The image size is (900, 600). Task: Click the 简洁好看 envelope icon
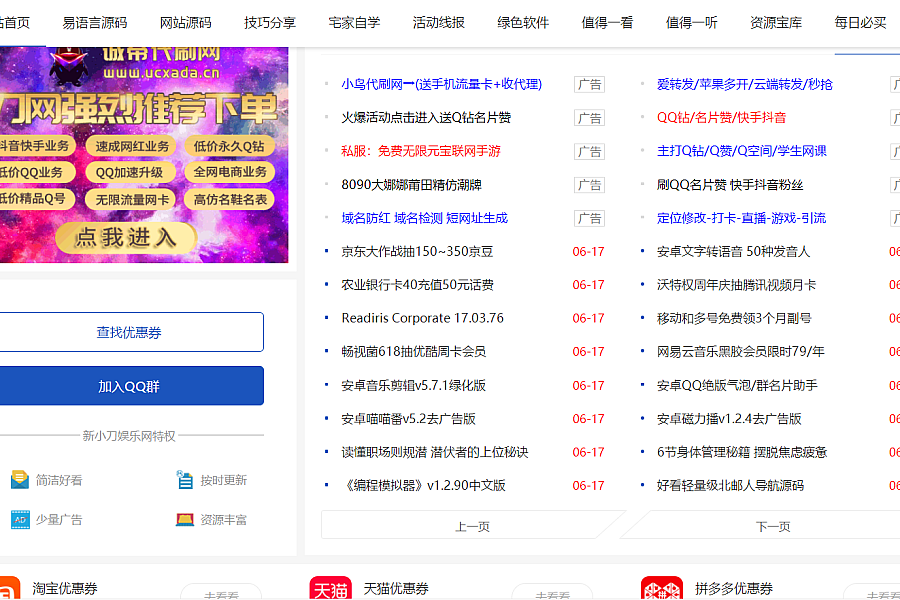click(x=20, y=480)
